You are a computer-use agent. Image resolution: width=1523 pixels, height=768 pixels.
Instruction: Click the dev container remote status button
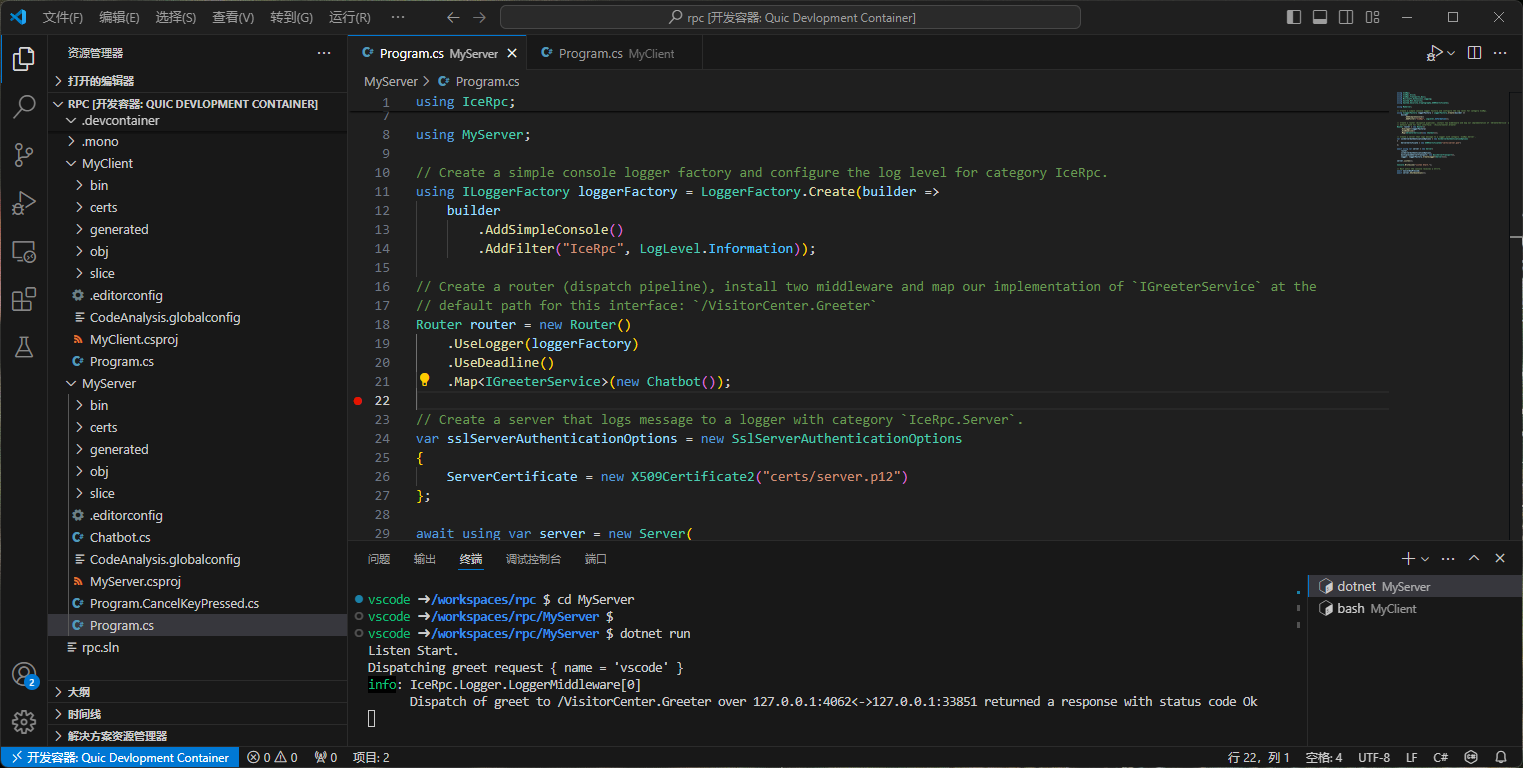(x=120, y=758)
